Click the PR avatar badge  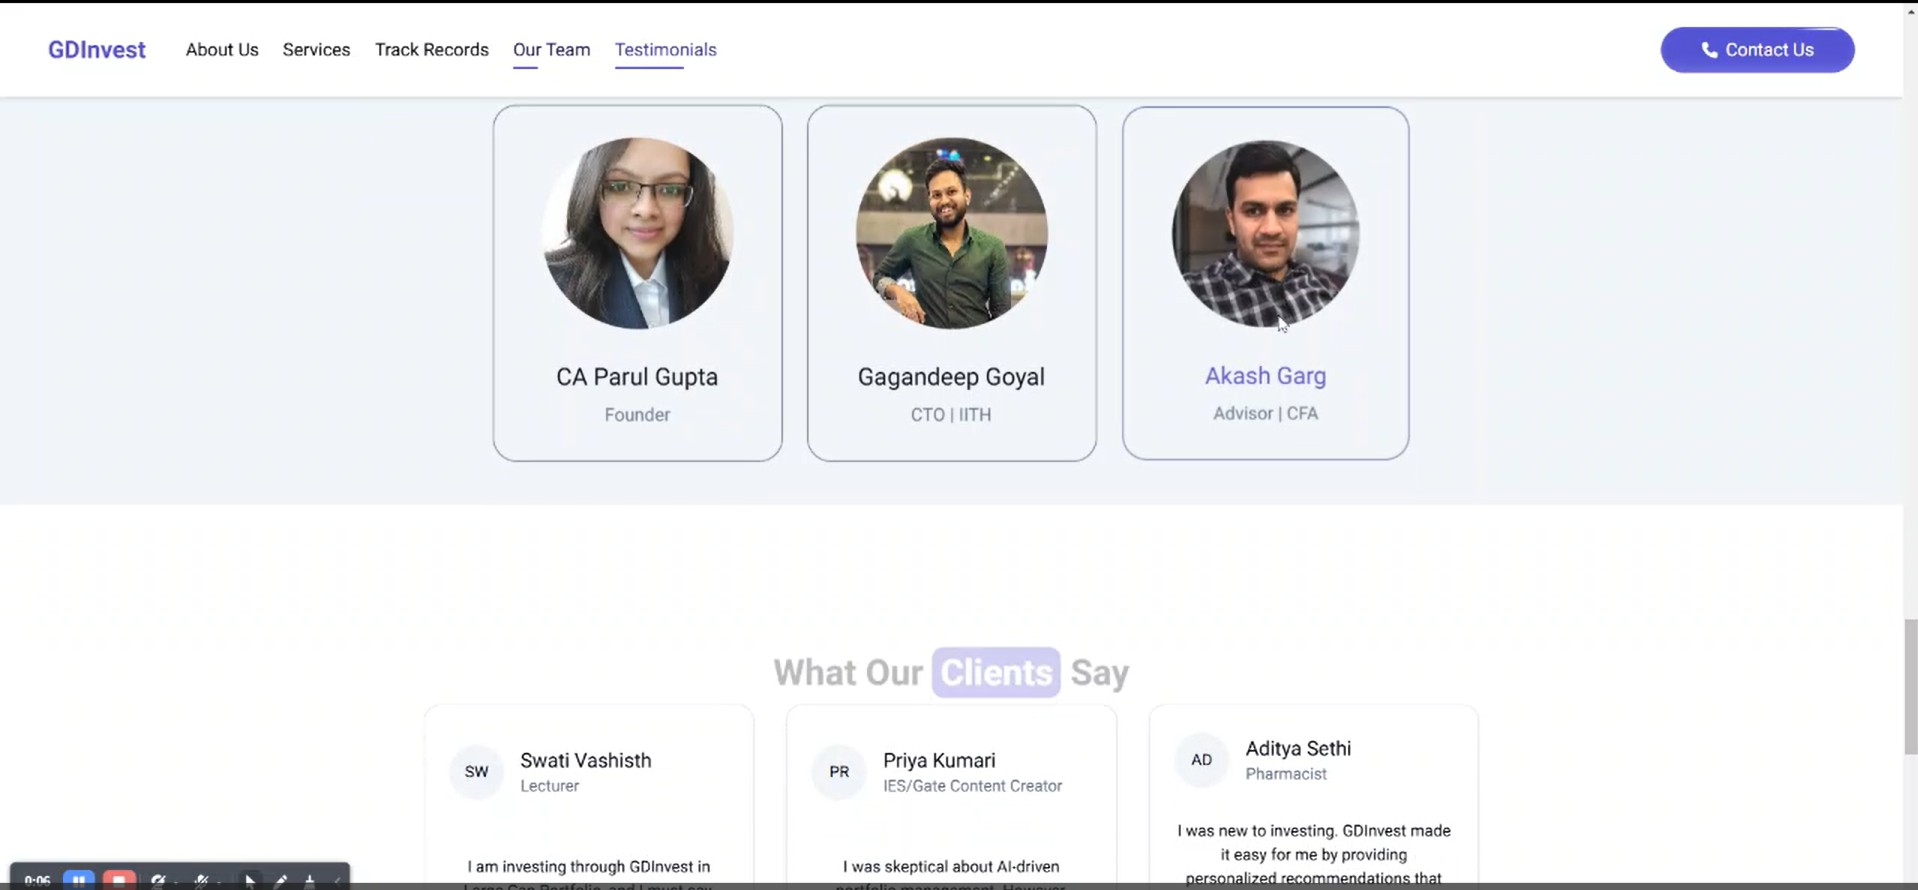coord(839,772)
